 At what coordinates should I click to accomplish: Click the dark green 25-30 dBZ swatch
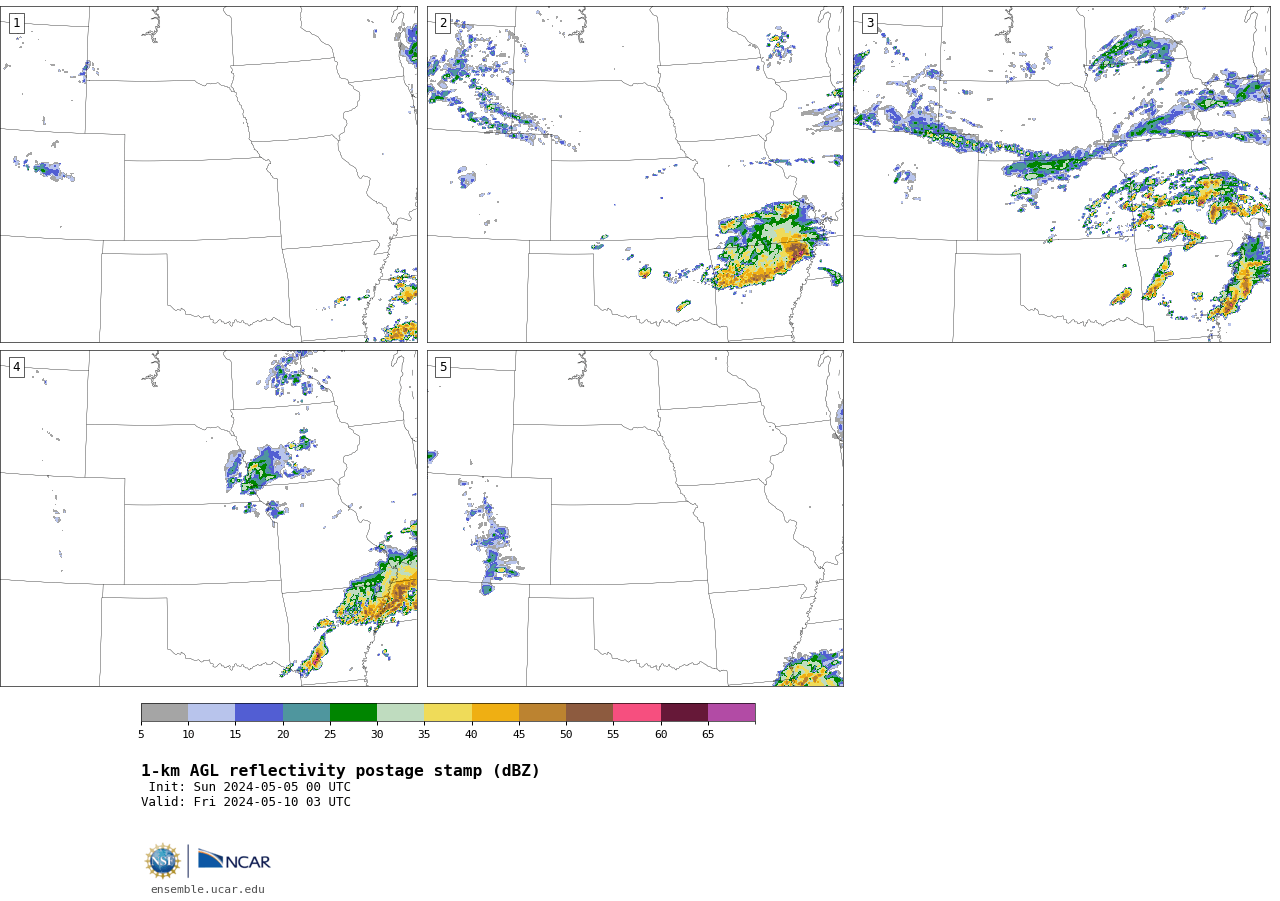pyautogui.click(x=353, y=712)
